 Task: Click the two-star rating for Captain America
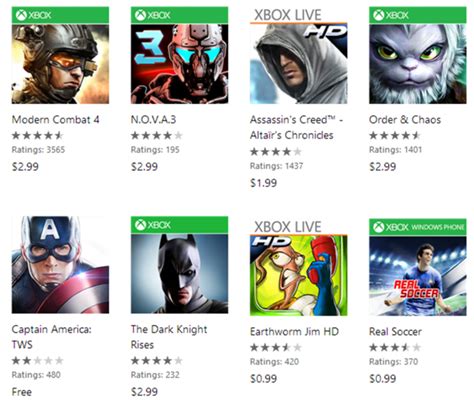coord(38,360)
